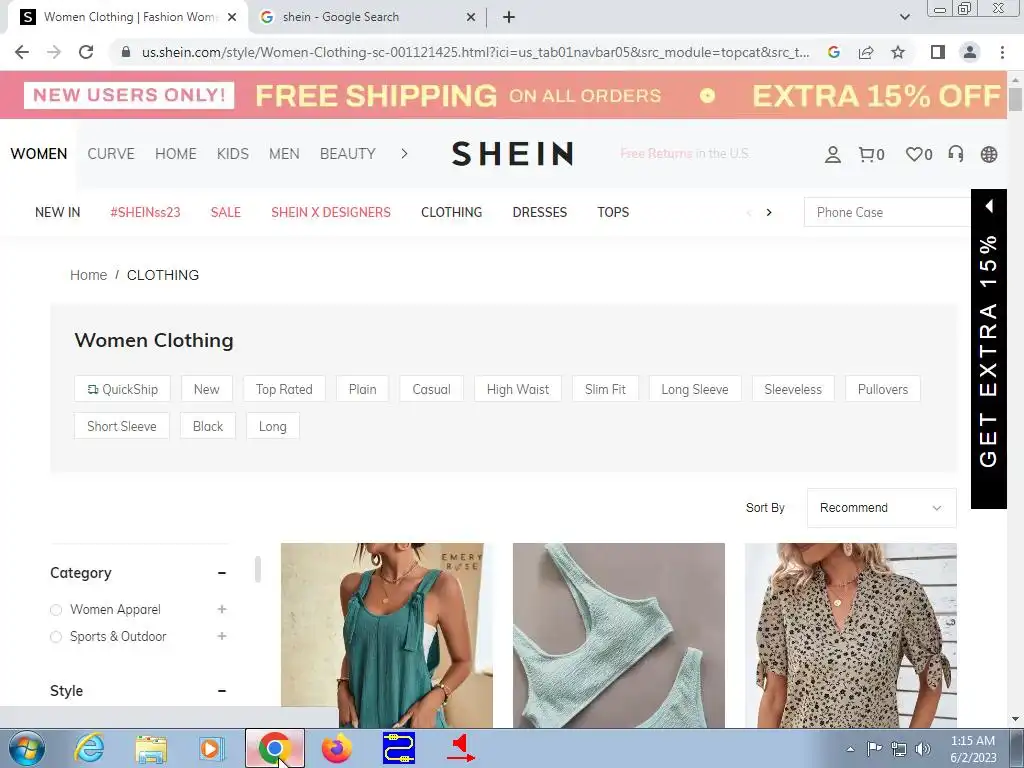This screenshot has height=768, width=1024.
Task: Select the Sports & Outdoor category radio
Action: tap(56, 637)
